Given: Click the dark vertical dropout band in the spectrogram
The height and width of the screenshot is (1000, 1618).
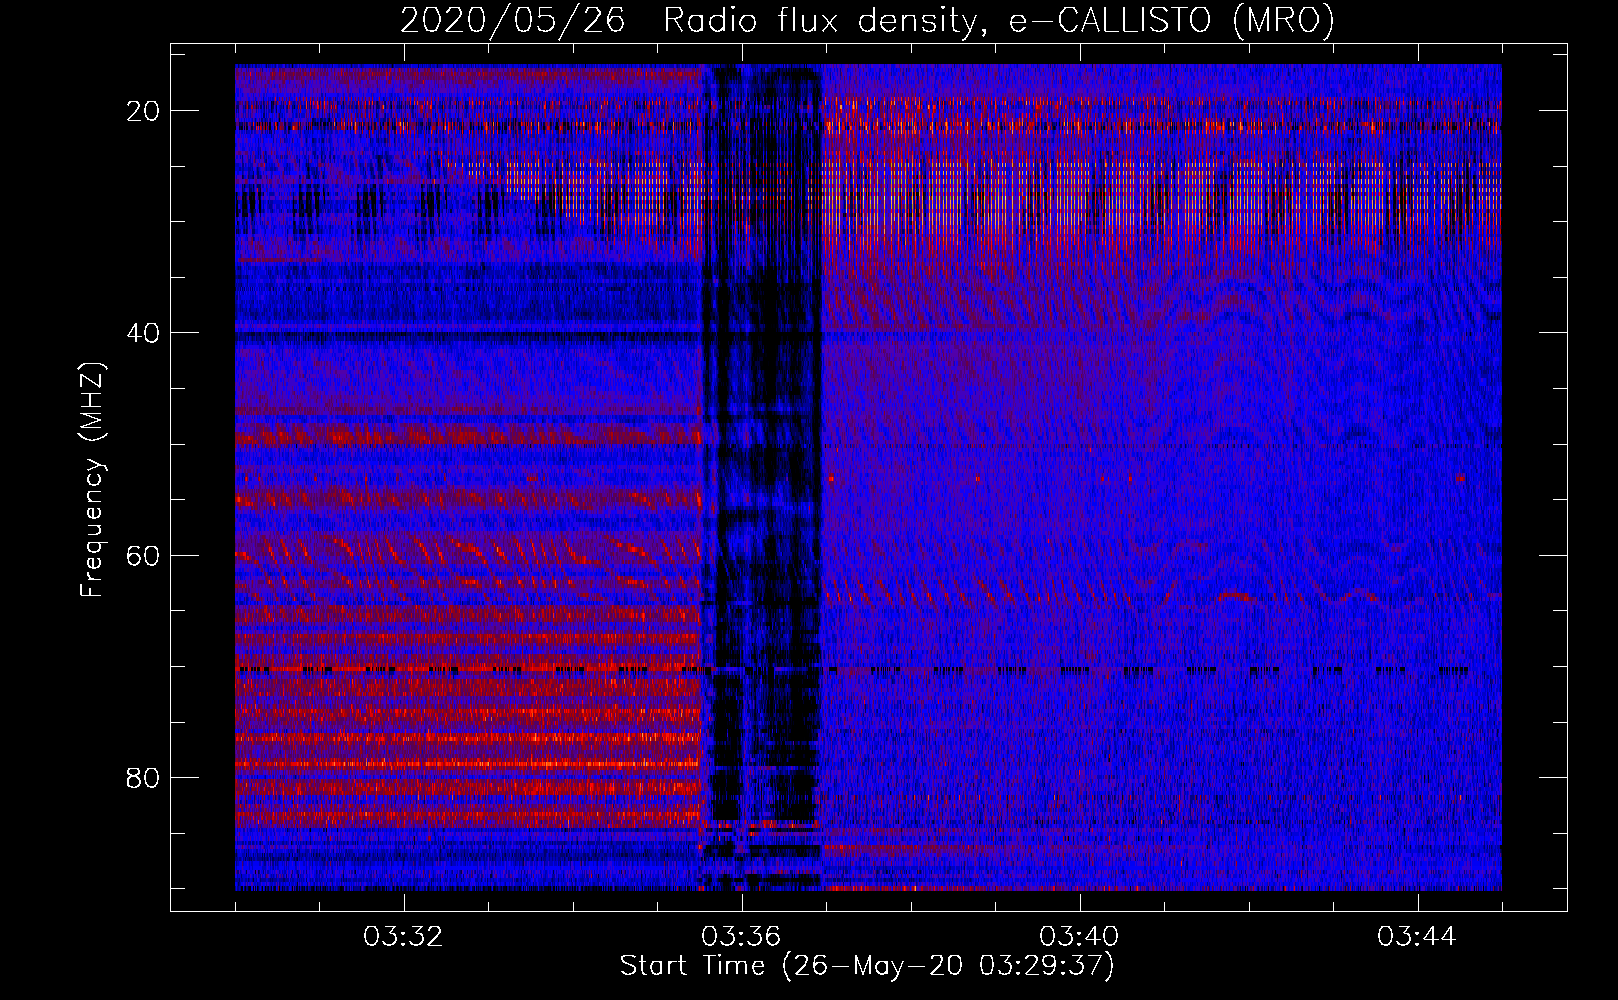Looking at the screenshot, I should (762, 478).
